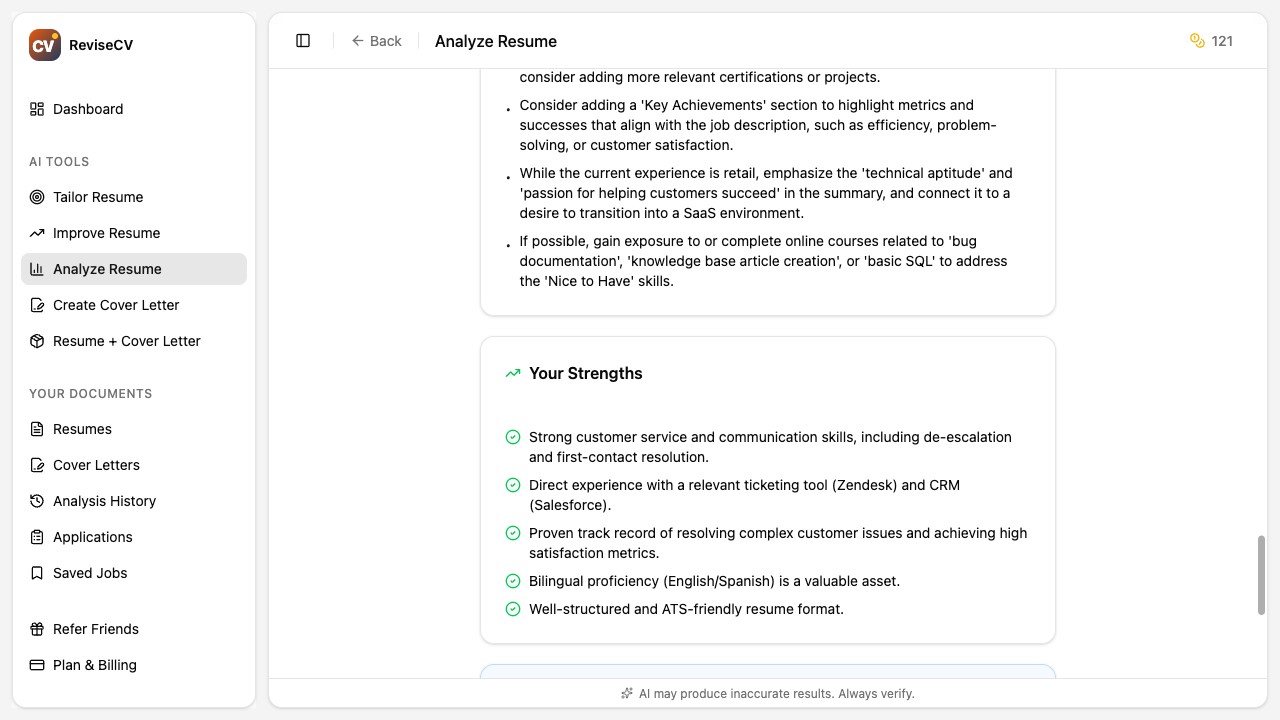Select the Tailor Resume target icon
Viewport: 1280px width, 720px height.
(x=37, y=197)
